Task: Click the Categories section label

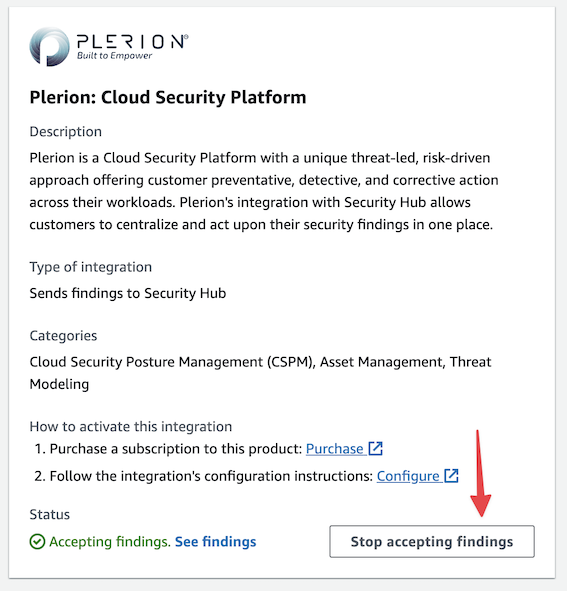Action: (63, 335)
